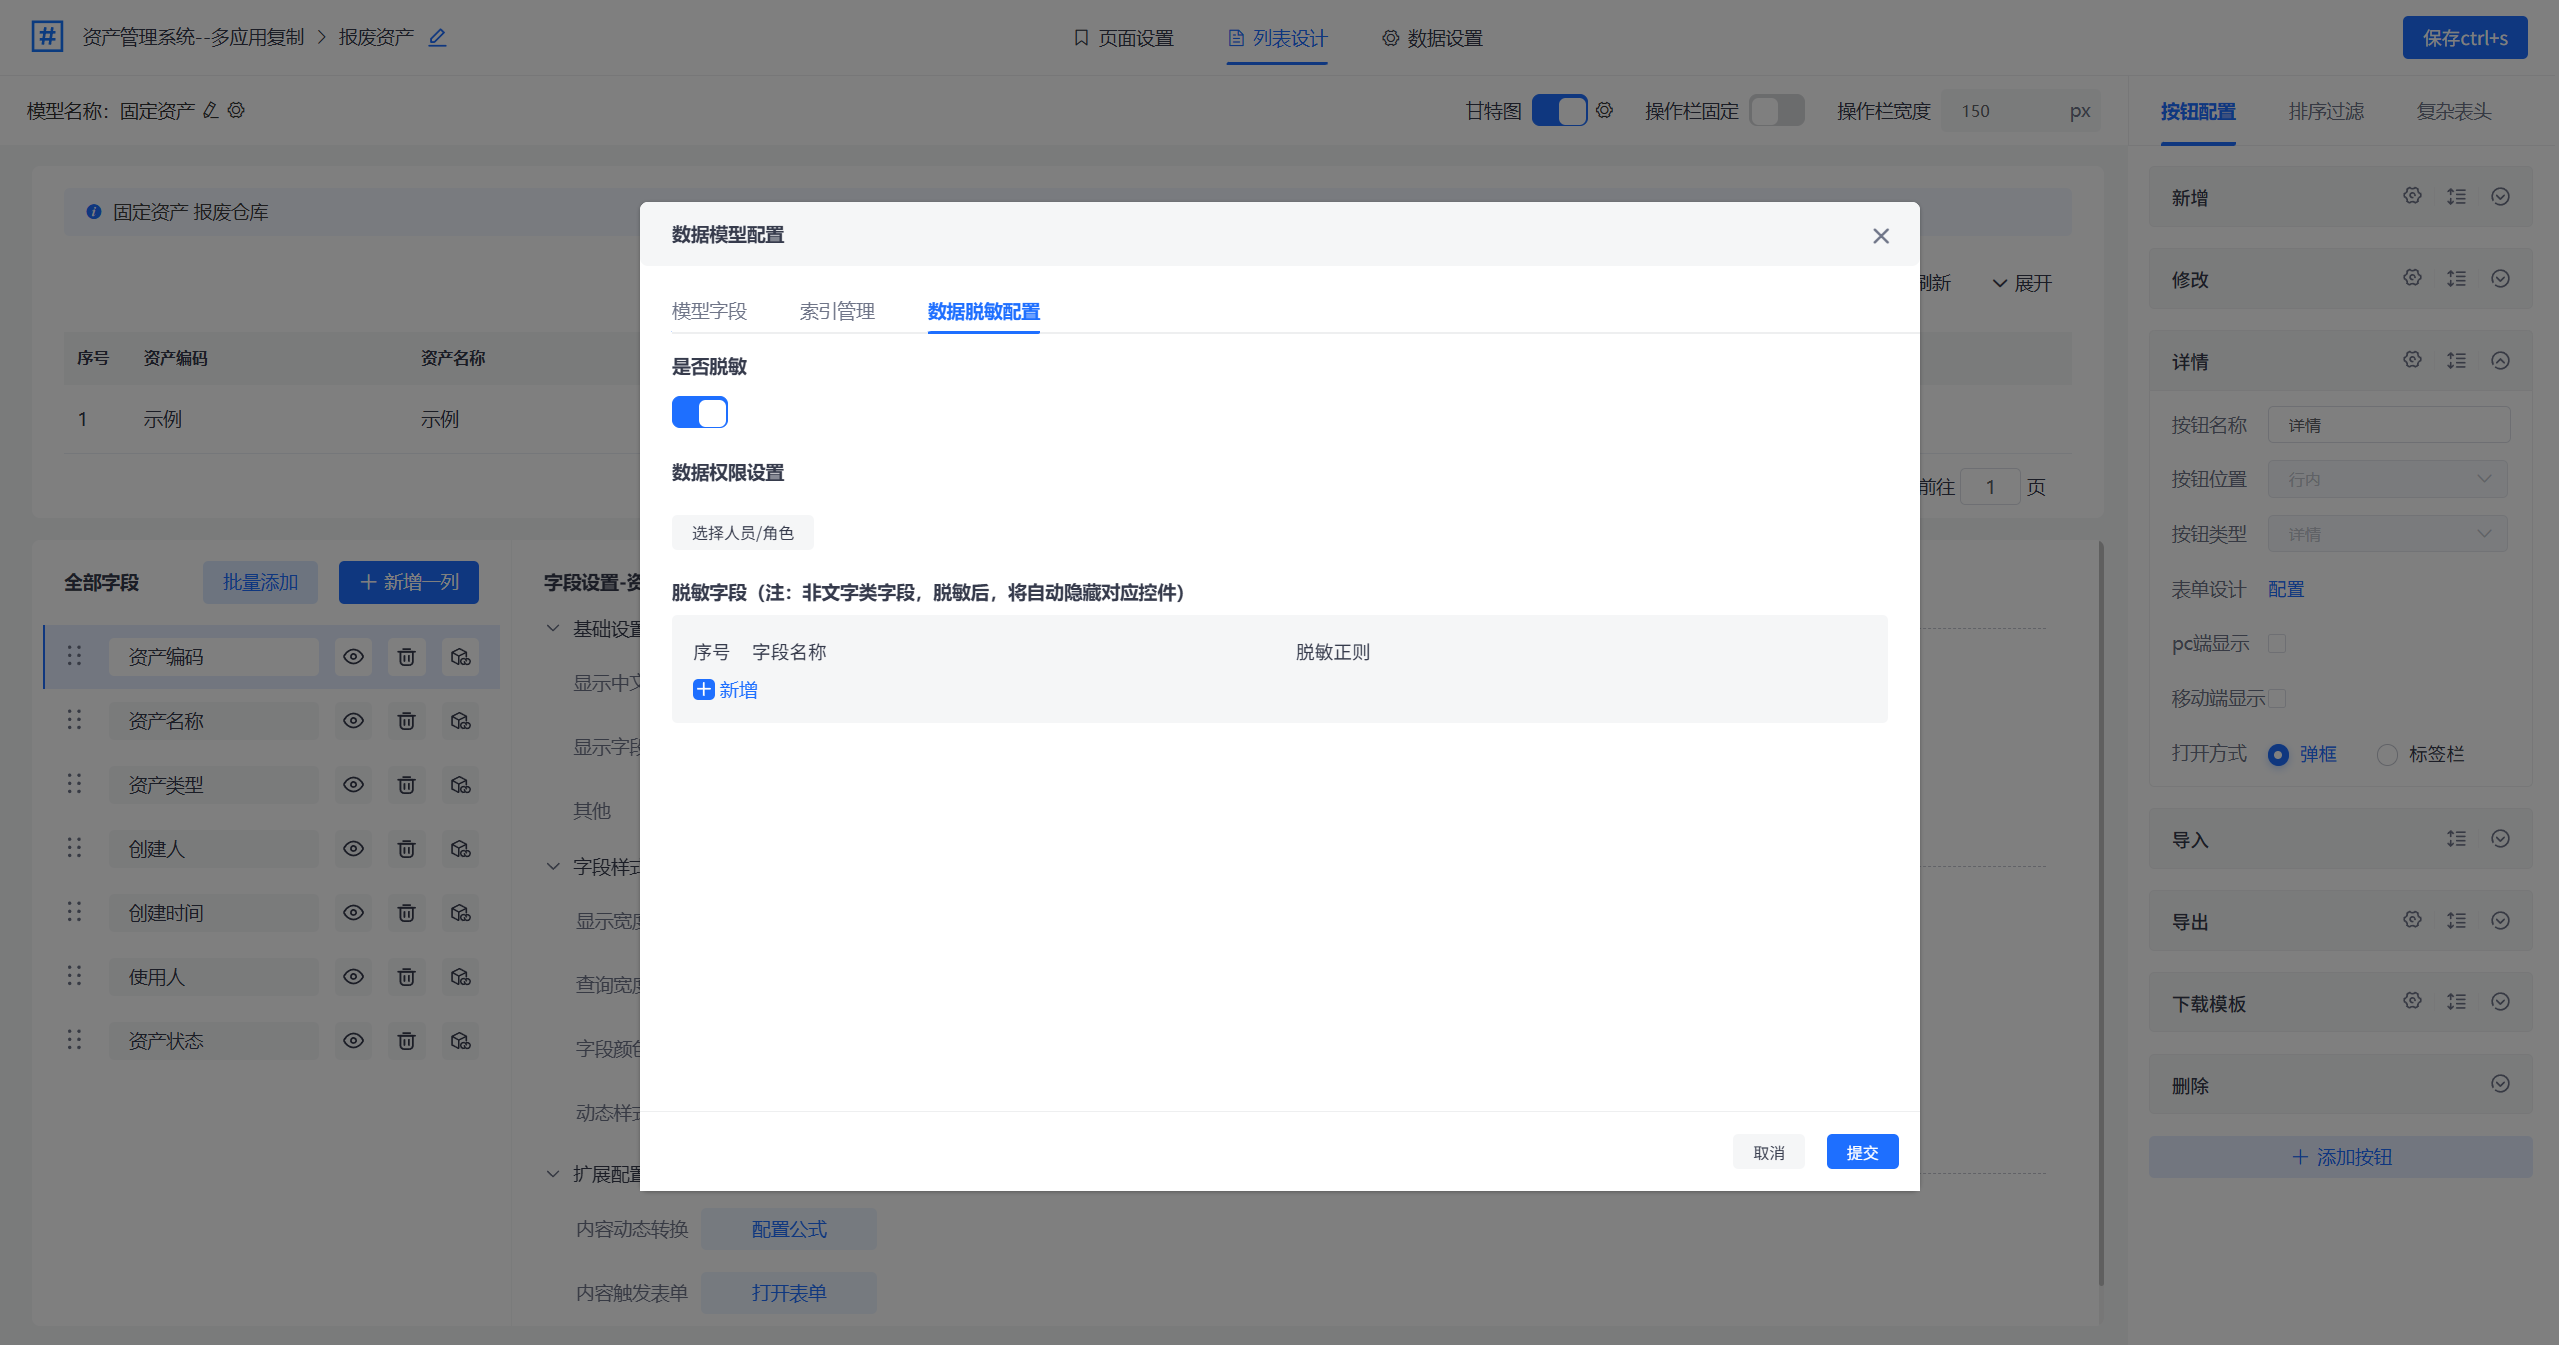Screen dimensions: 2559x1345
Task: Toggle the 是否脱敏 switch off
Action: point(699,412)
